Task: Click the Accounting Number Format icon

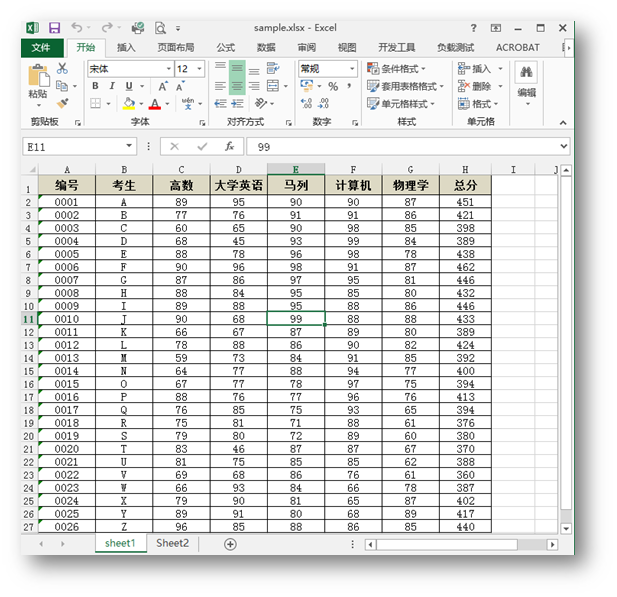Action: click(307, 85)
